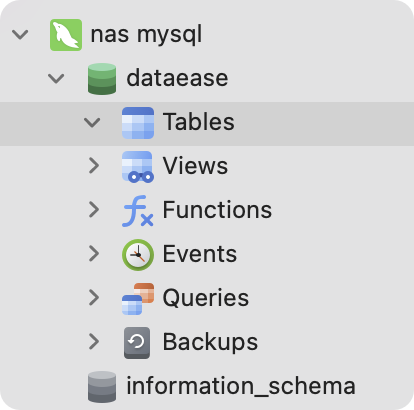Click the fx Functions icon
Image resolution: width=414 pixels, height=410 pixels.
(x=138, y=211)
